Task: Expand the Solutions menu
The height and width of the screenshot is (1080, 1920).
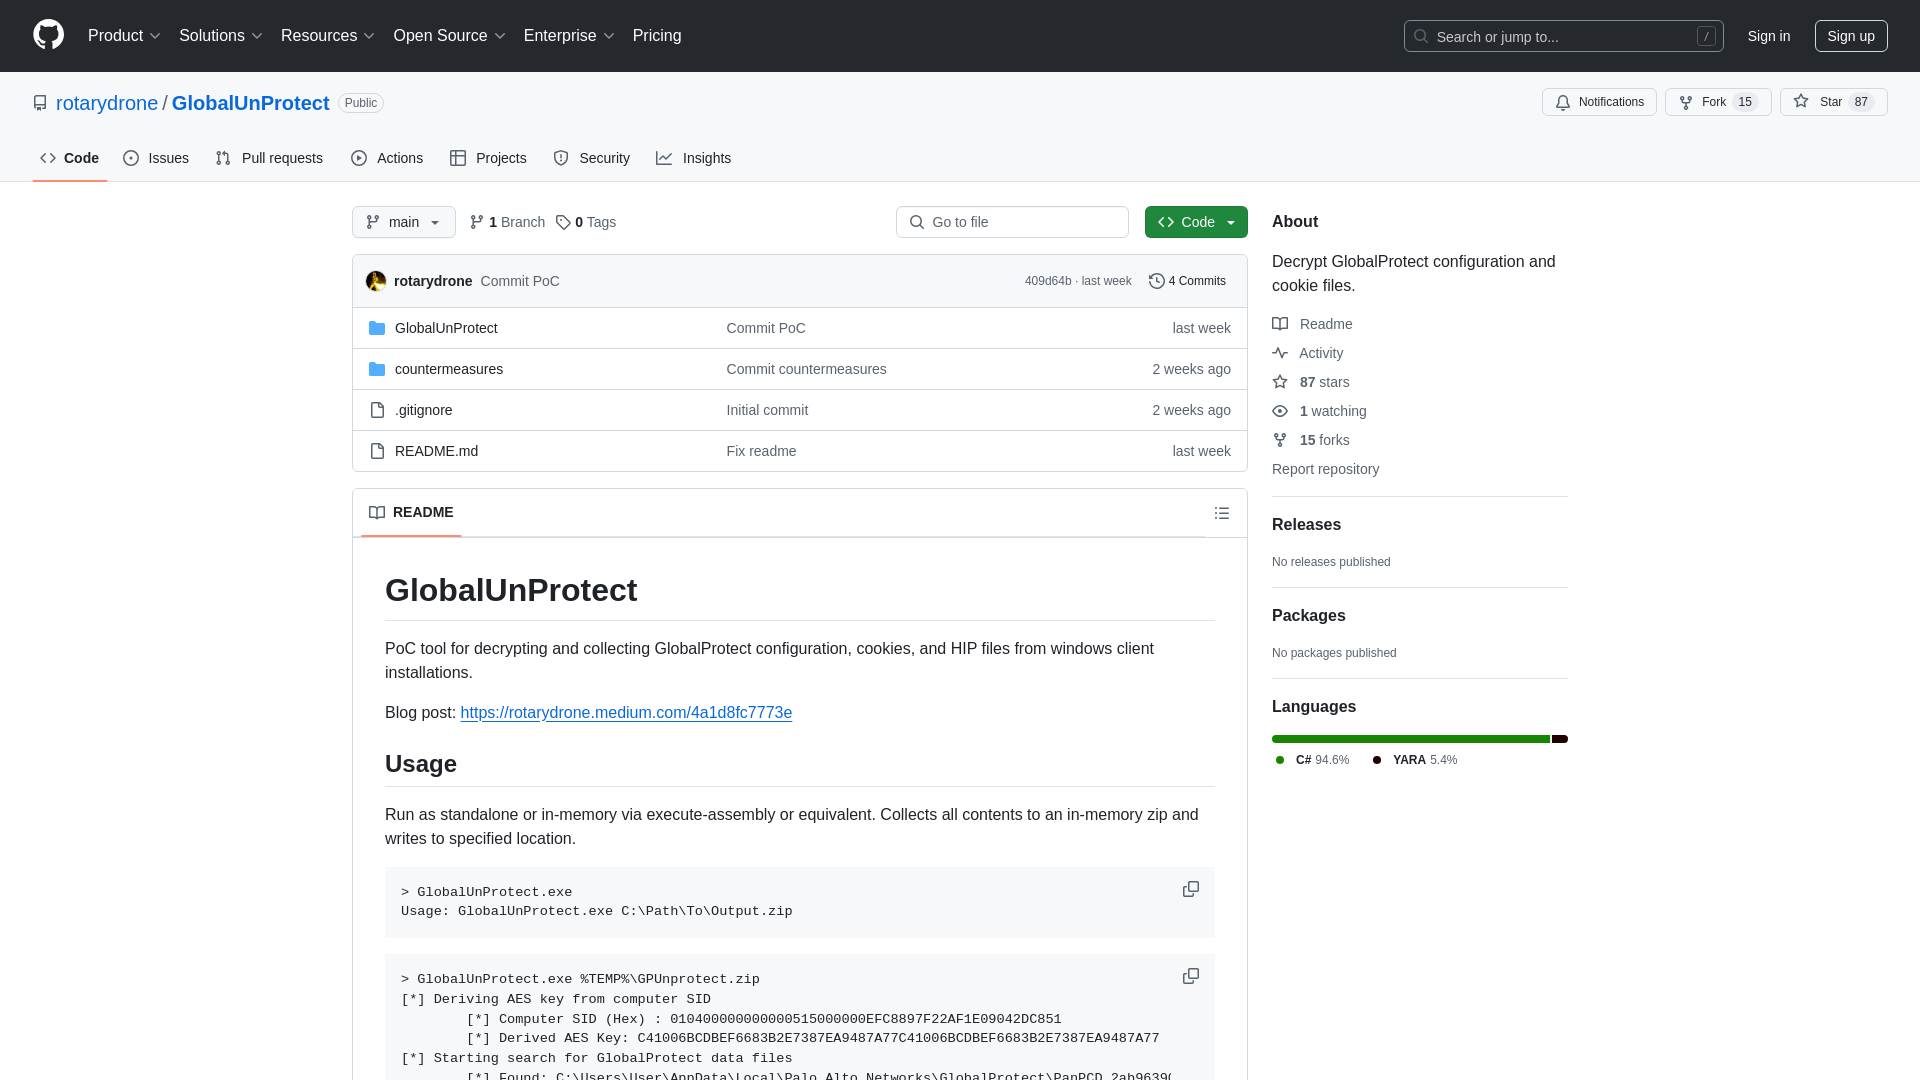Action: pos(220,36)
